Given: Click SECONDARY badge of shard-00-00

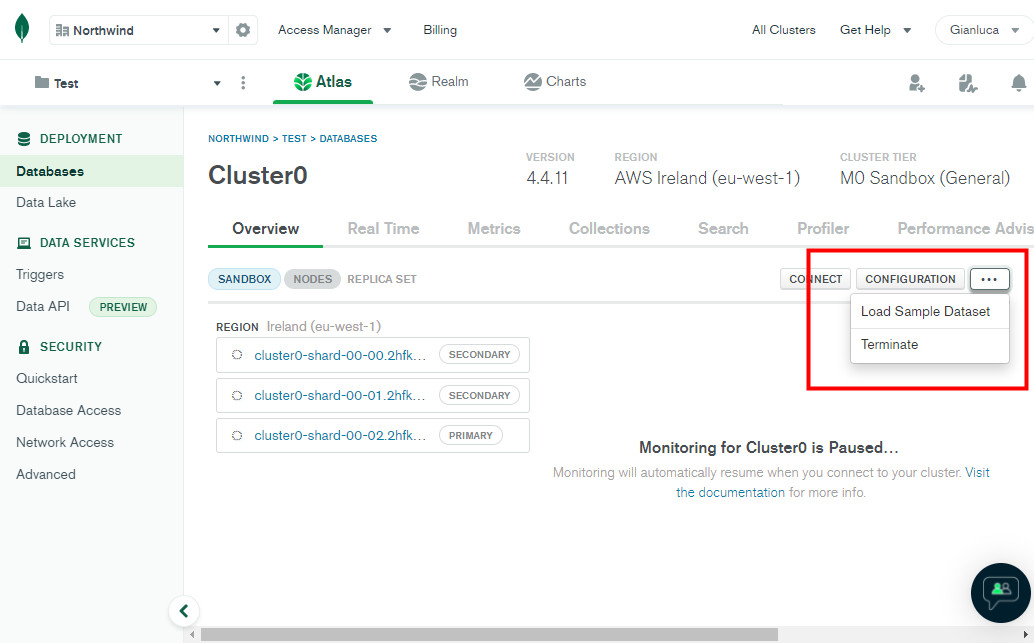Looking at the screenshot, I should [x=479, y=355].
